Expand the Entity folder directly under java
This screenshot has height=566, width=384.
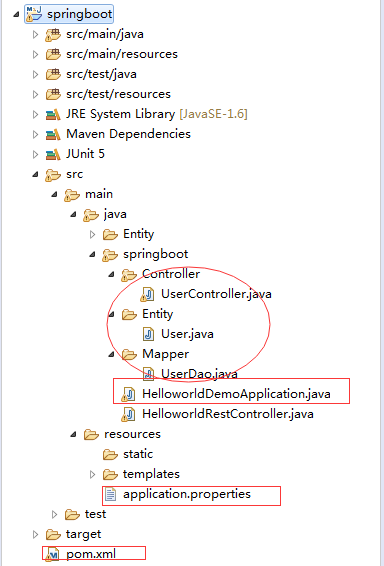92,234
